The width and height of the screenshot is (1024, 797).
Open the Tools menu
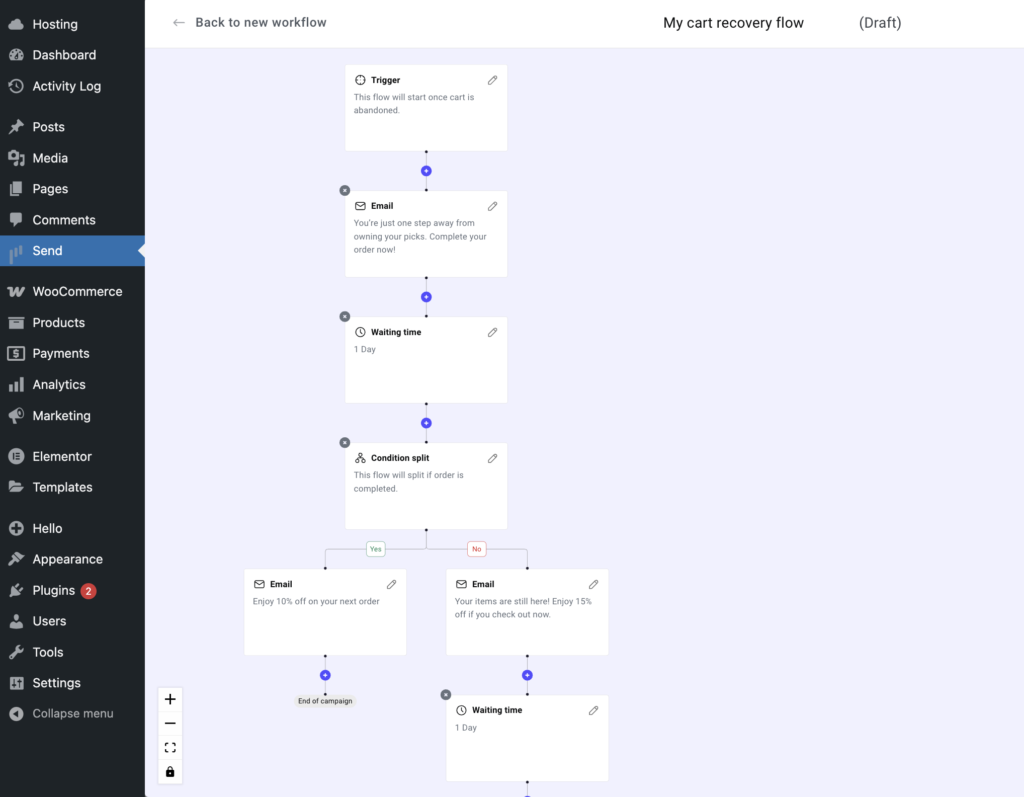point(72,652)
